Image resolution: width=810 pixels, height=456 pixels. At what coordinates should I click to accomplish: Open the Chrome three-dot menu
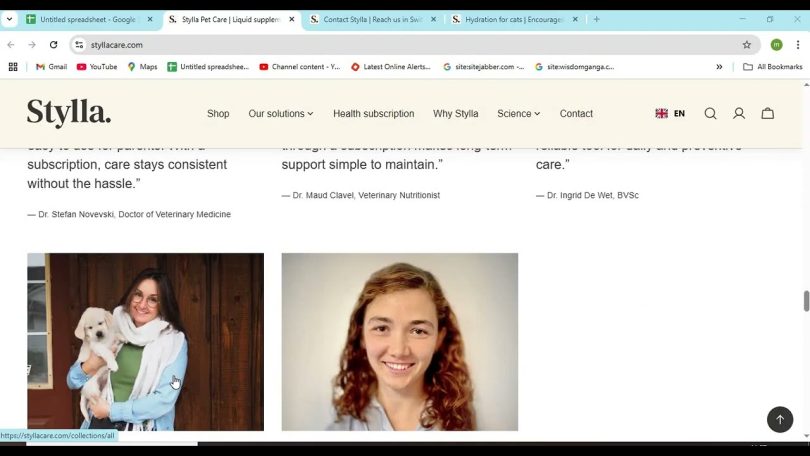point(798,45)
